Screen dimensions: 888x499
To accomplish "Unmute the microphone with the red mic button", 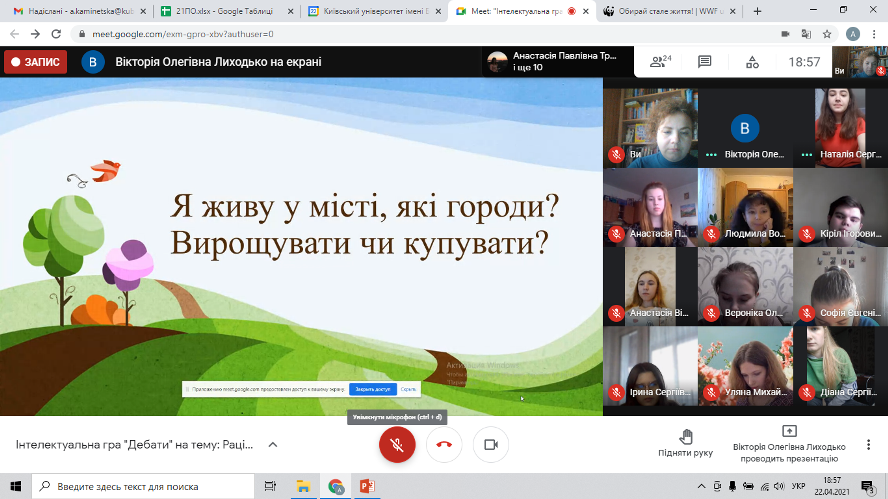I will (x=397, y=445).
